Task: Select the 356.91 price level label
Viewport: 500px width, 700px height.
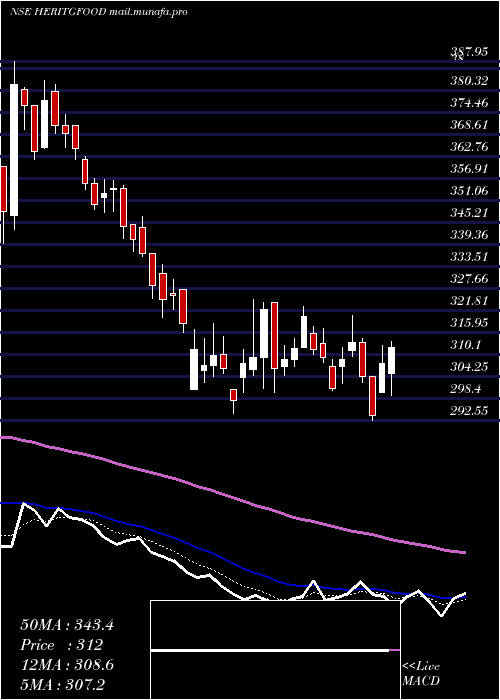Action: point(469,169)
